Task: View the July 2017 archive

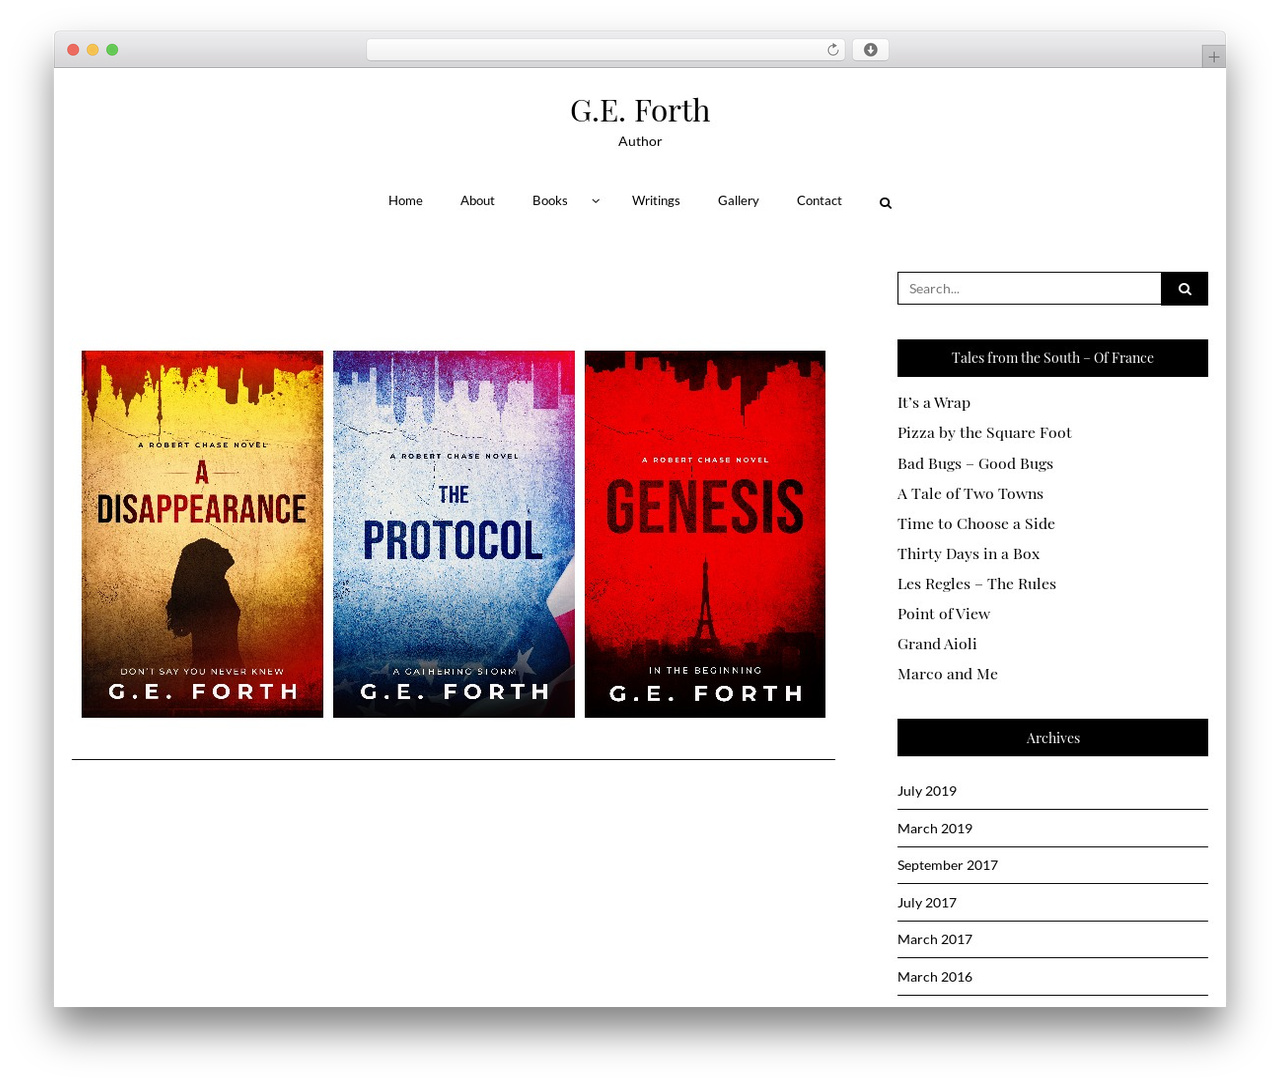Action: [x=927, y=903]
